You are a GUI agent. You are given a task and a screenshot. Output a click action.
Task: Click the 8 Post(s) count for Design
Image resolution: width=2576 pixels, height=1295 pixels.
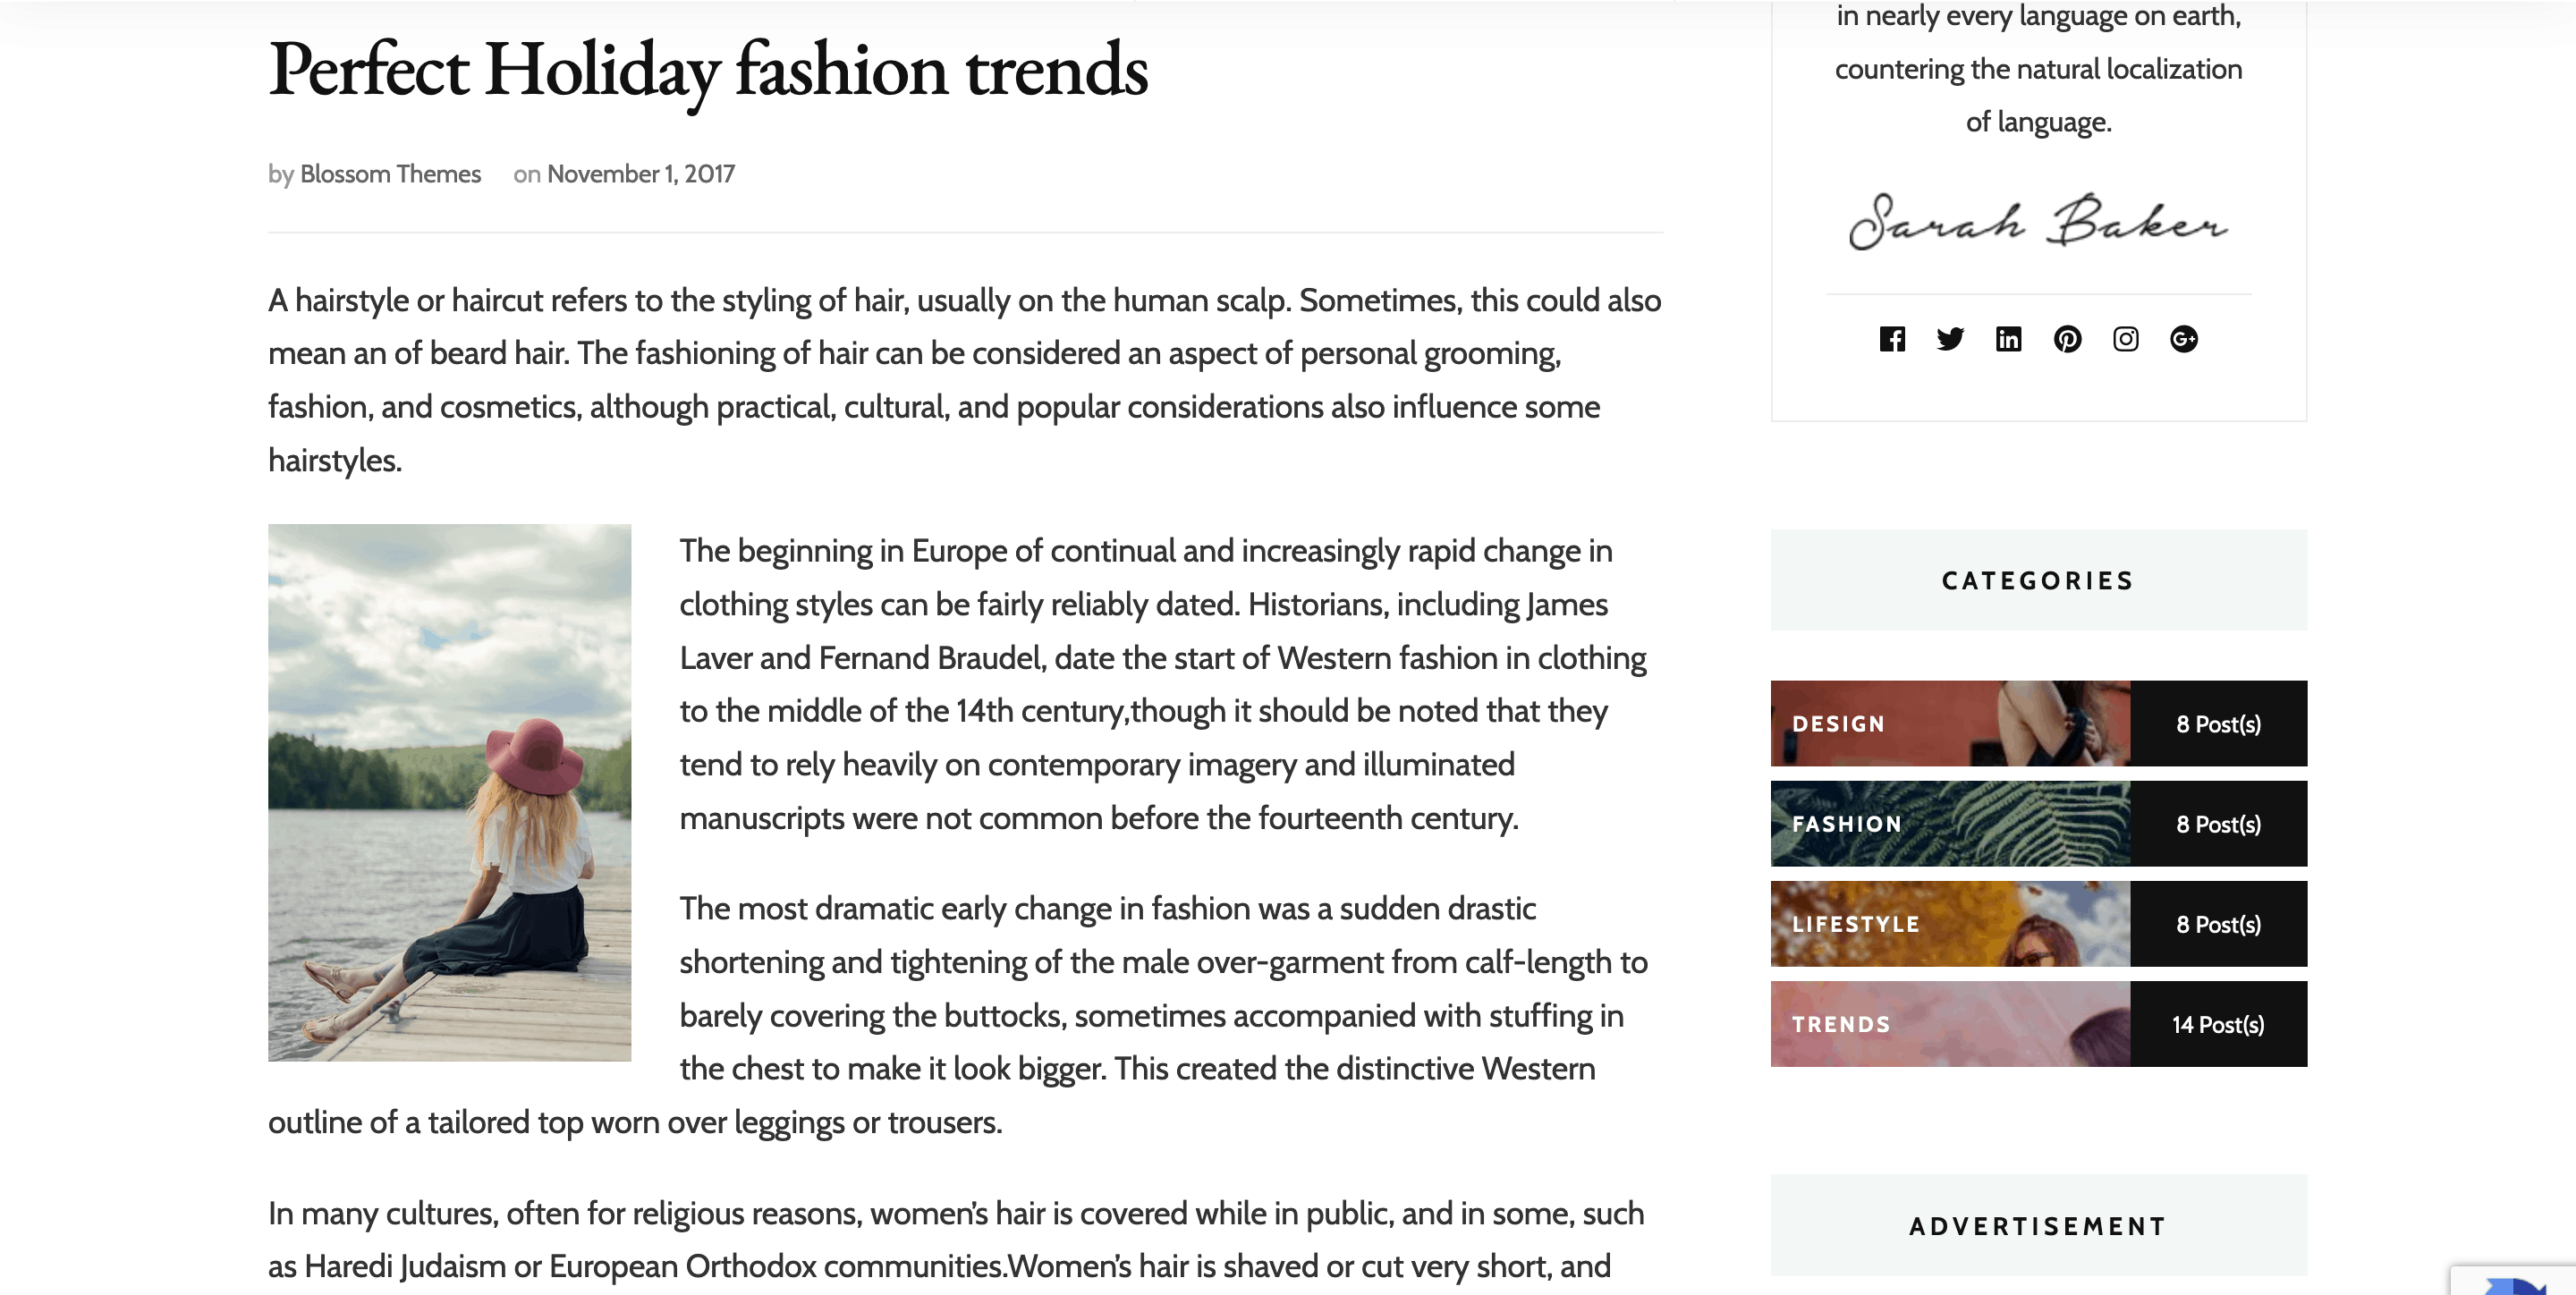[x=2218, y=724]
